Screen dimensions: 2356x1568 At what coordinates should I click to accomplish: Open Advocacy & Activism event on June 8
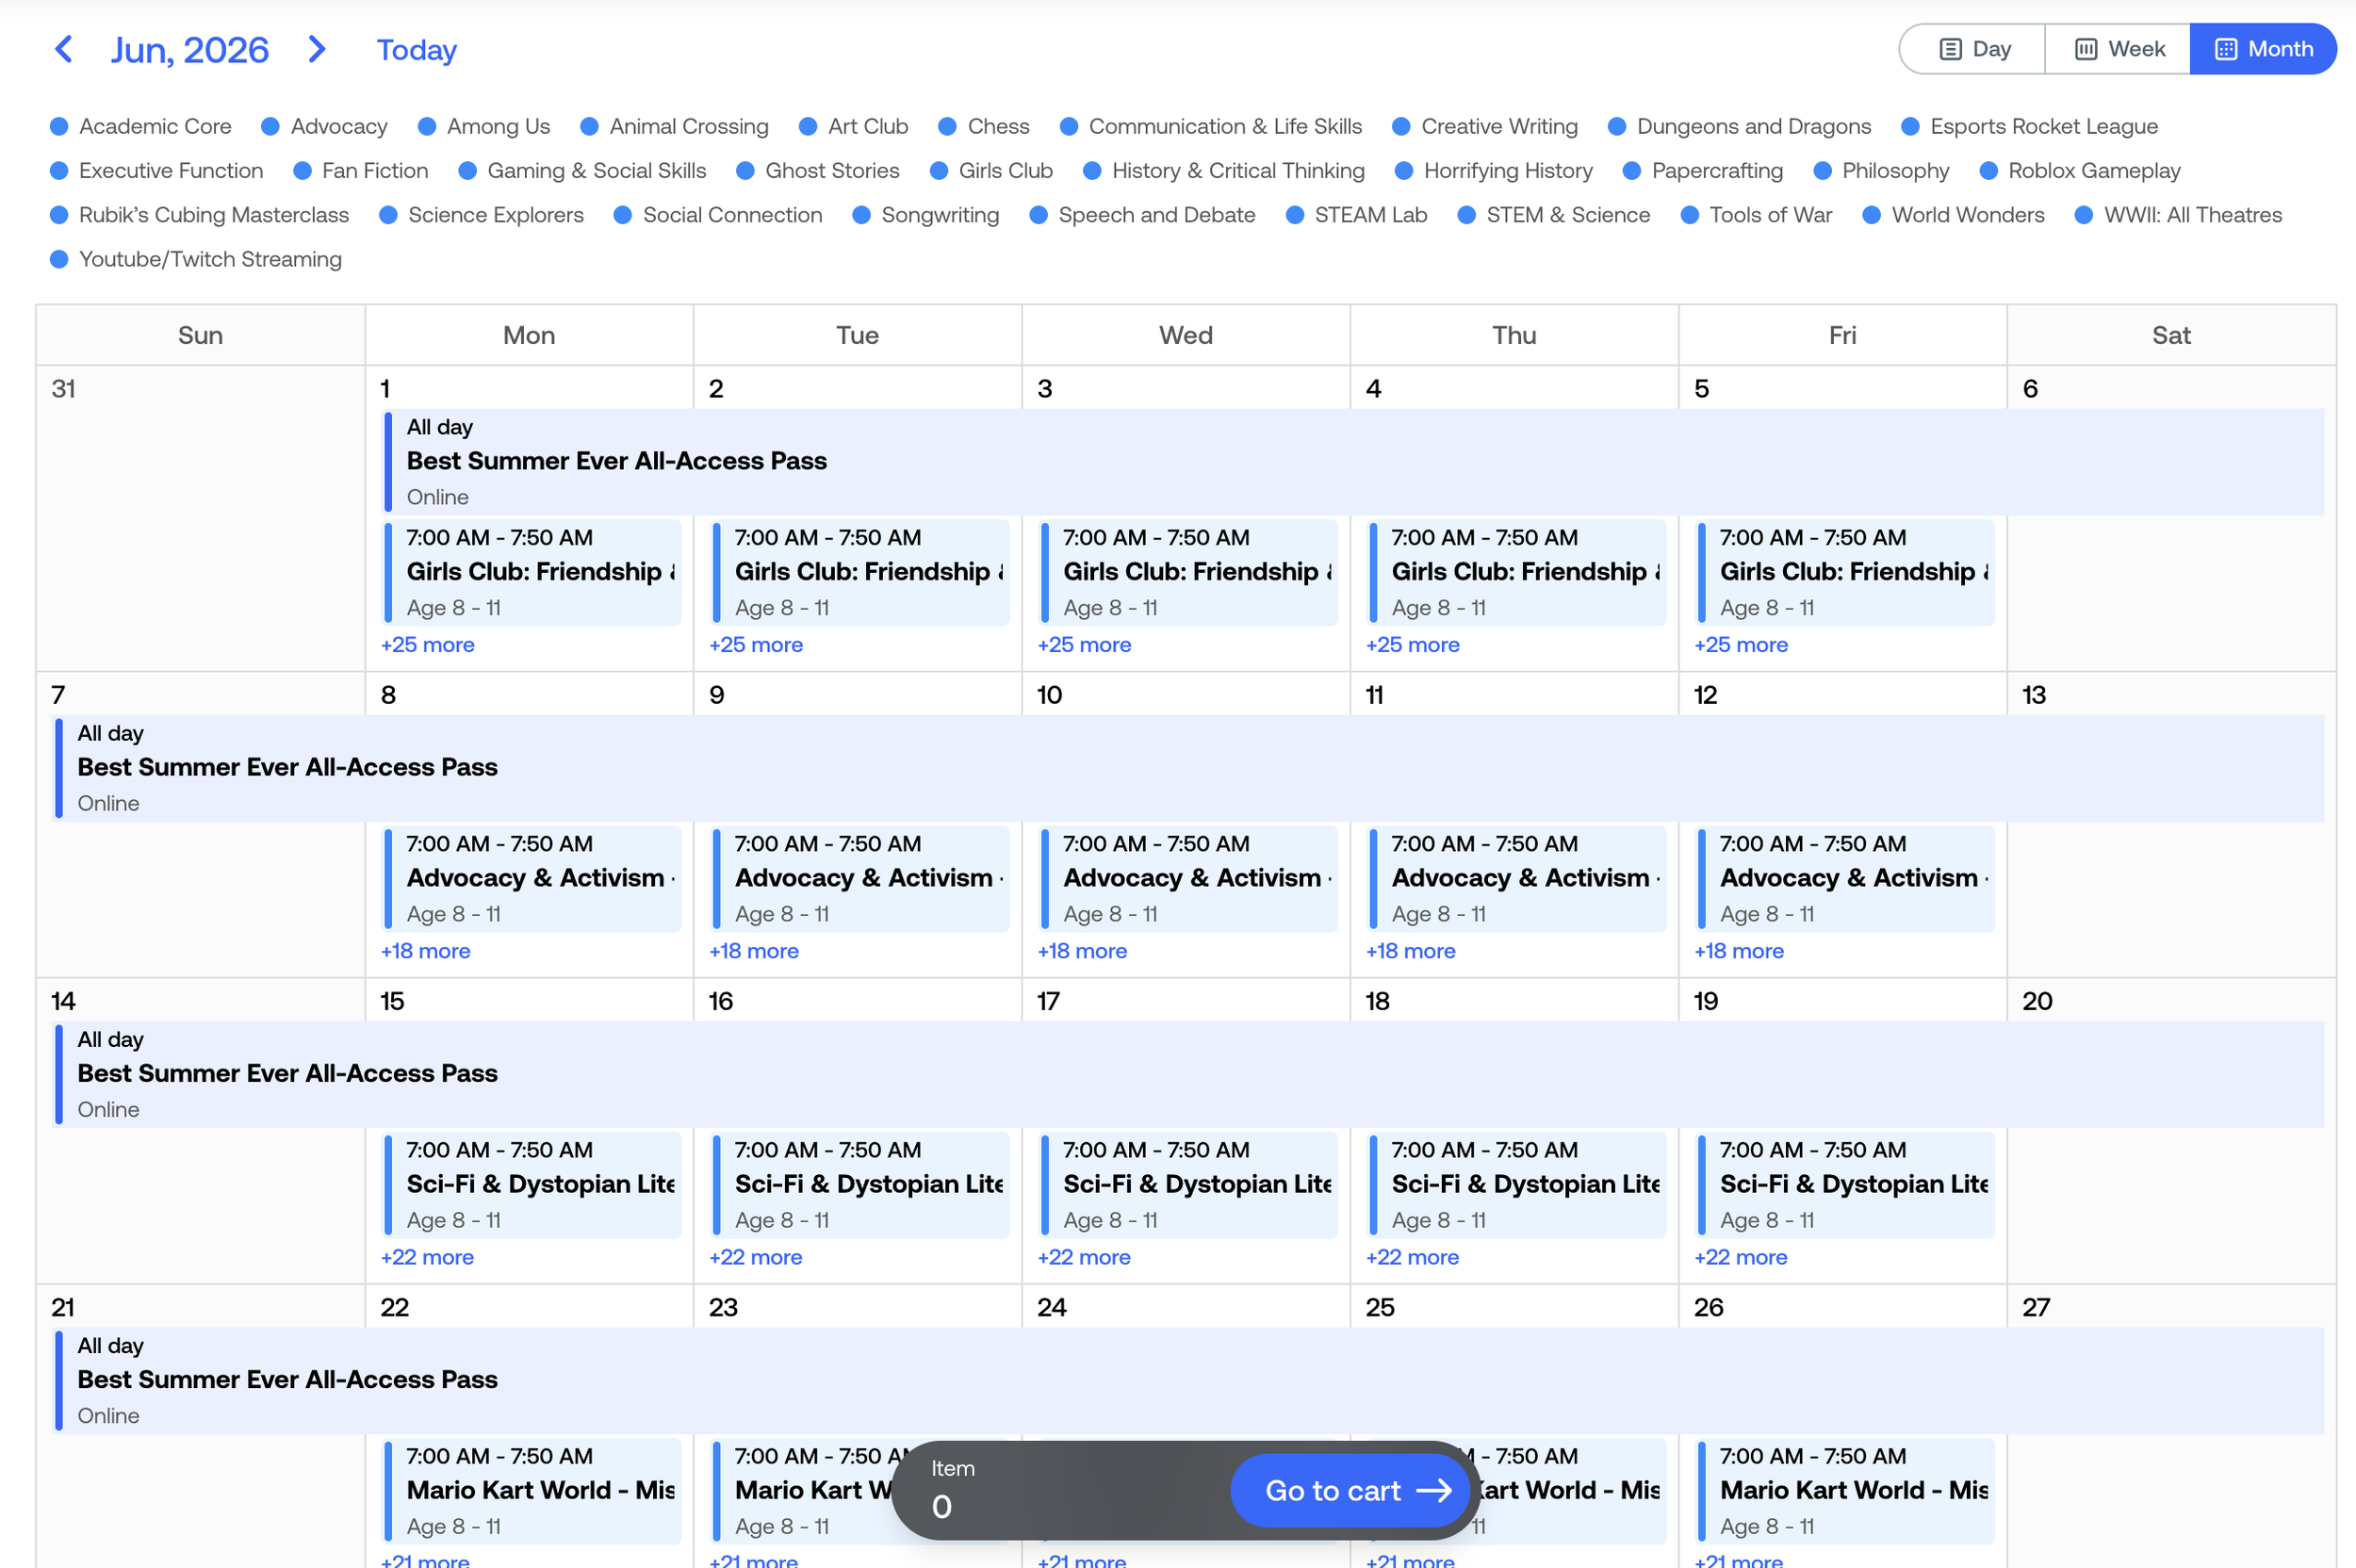(x=533, y=878)
